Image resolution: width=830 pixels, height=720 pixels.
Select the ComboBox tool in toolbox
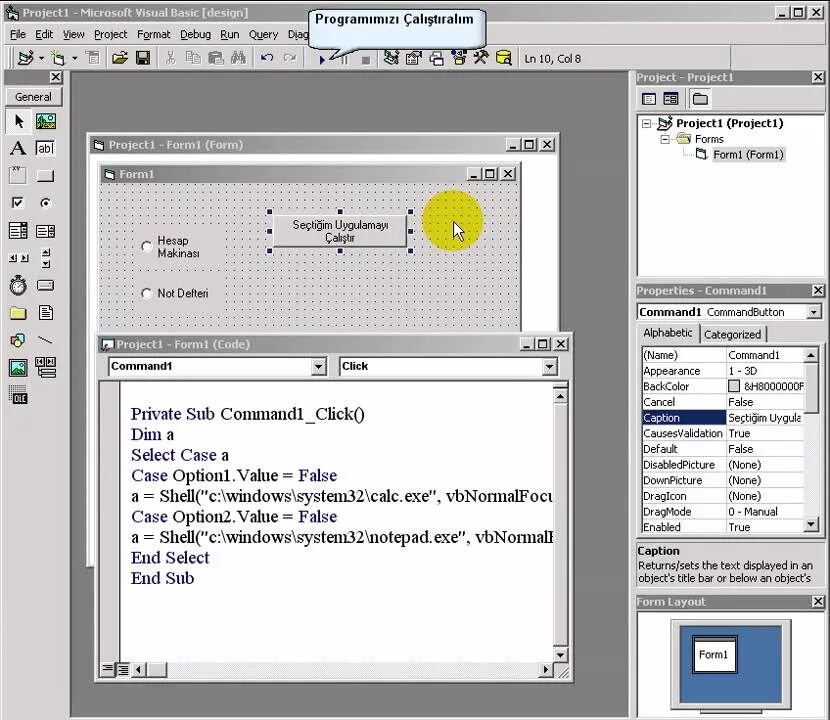(19, 231)
